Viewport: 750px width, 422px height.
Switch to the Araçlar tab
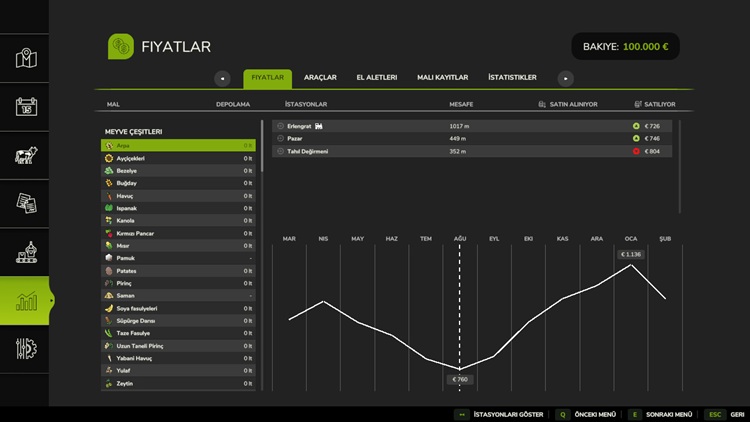pos(320,78)
